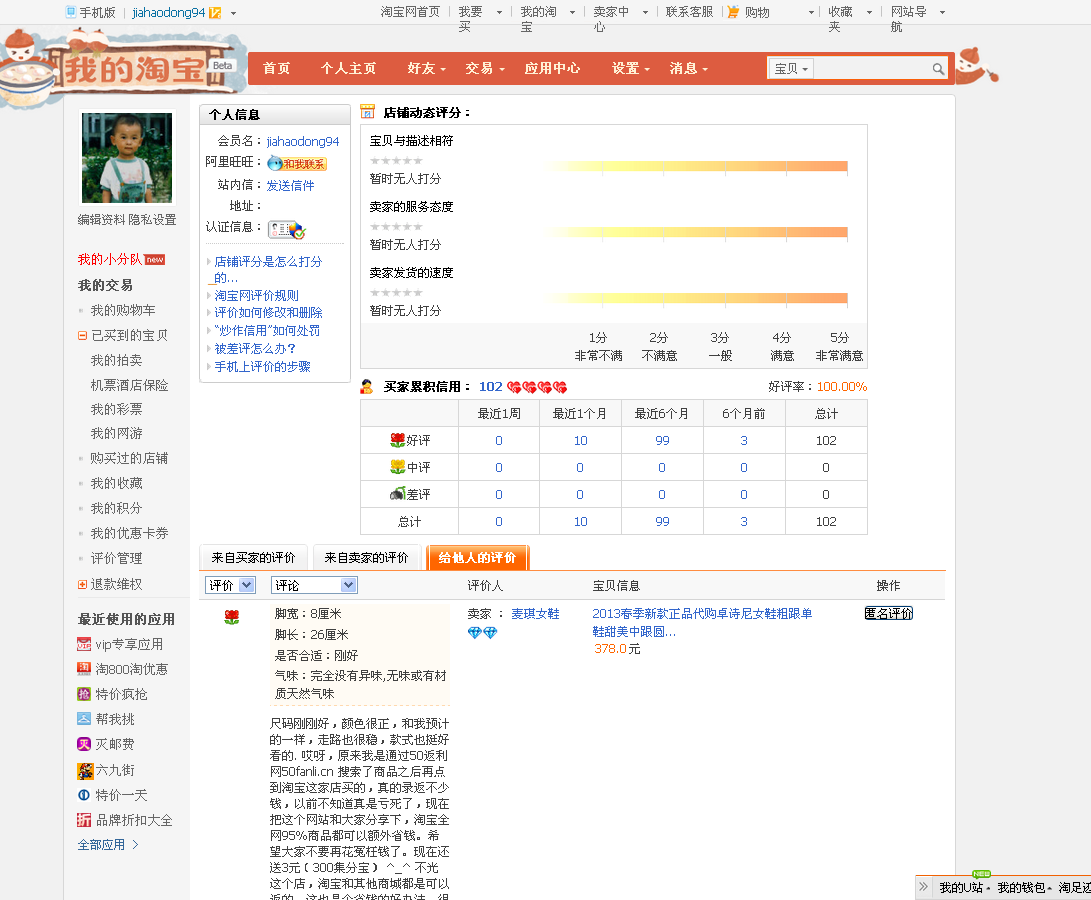Open 个人主页 in nav bar

click(x=348, y=68)
